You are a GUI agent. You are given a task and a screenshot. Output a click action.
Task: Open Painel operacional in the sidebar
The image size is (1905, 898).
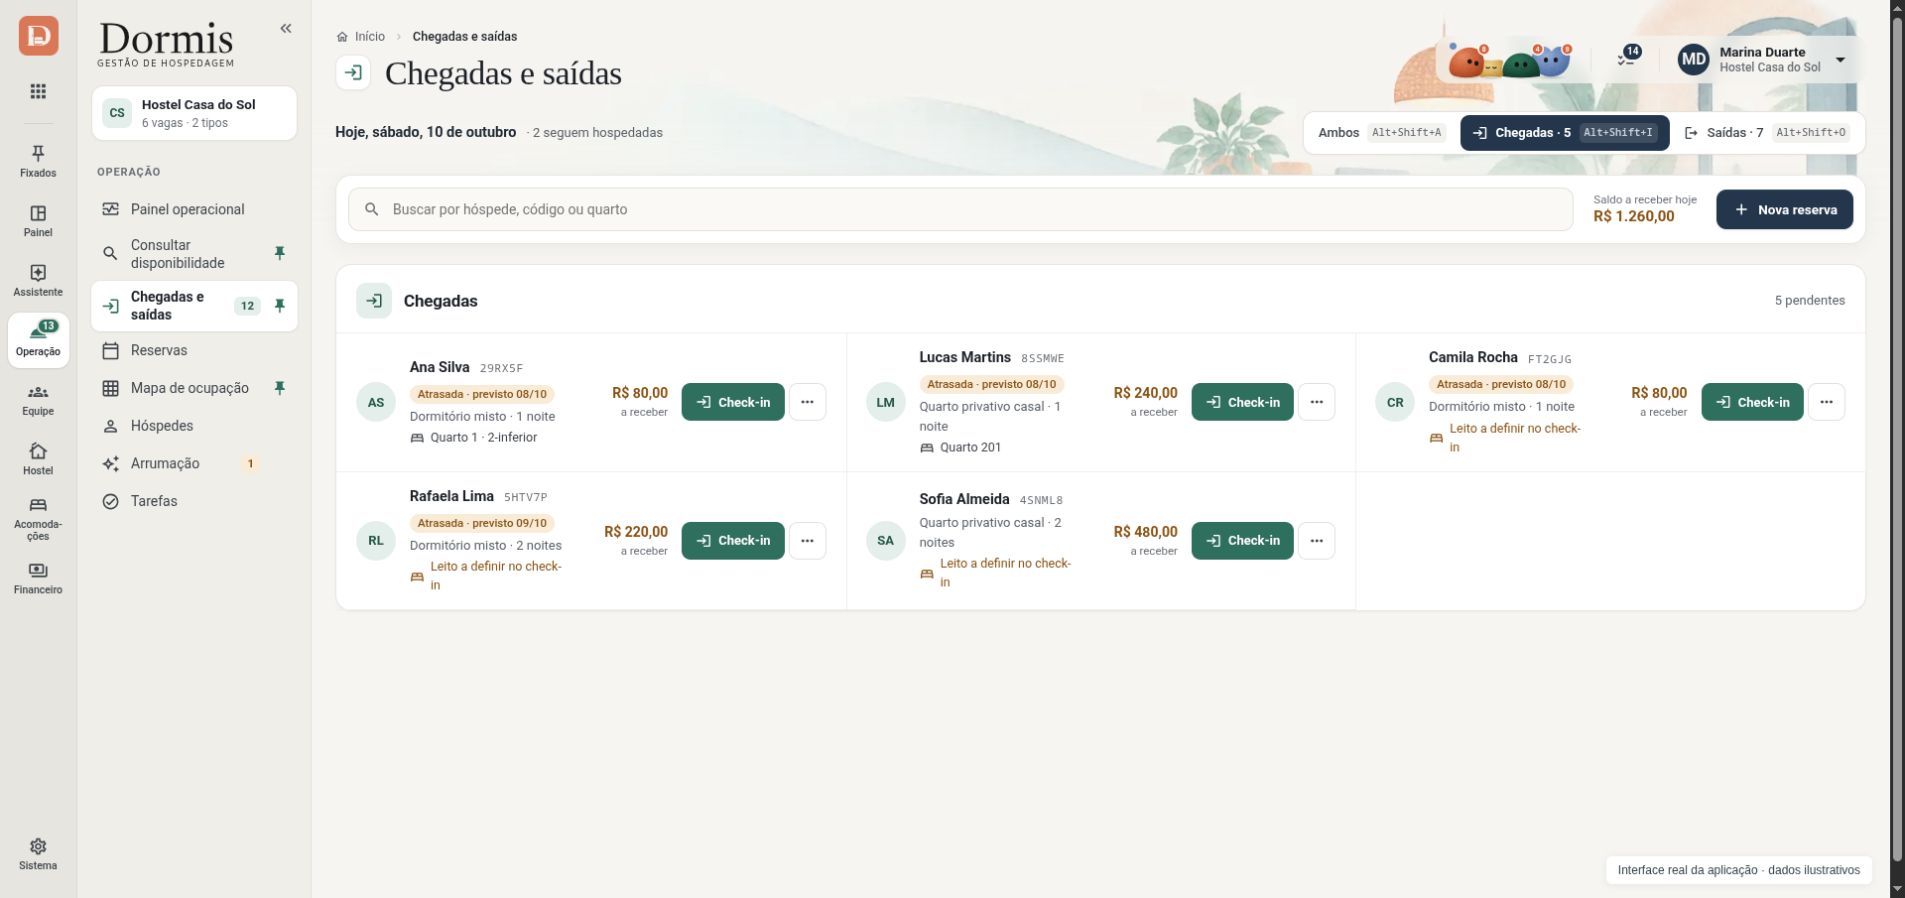(194, 209)
